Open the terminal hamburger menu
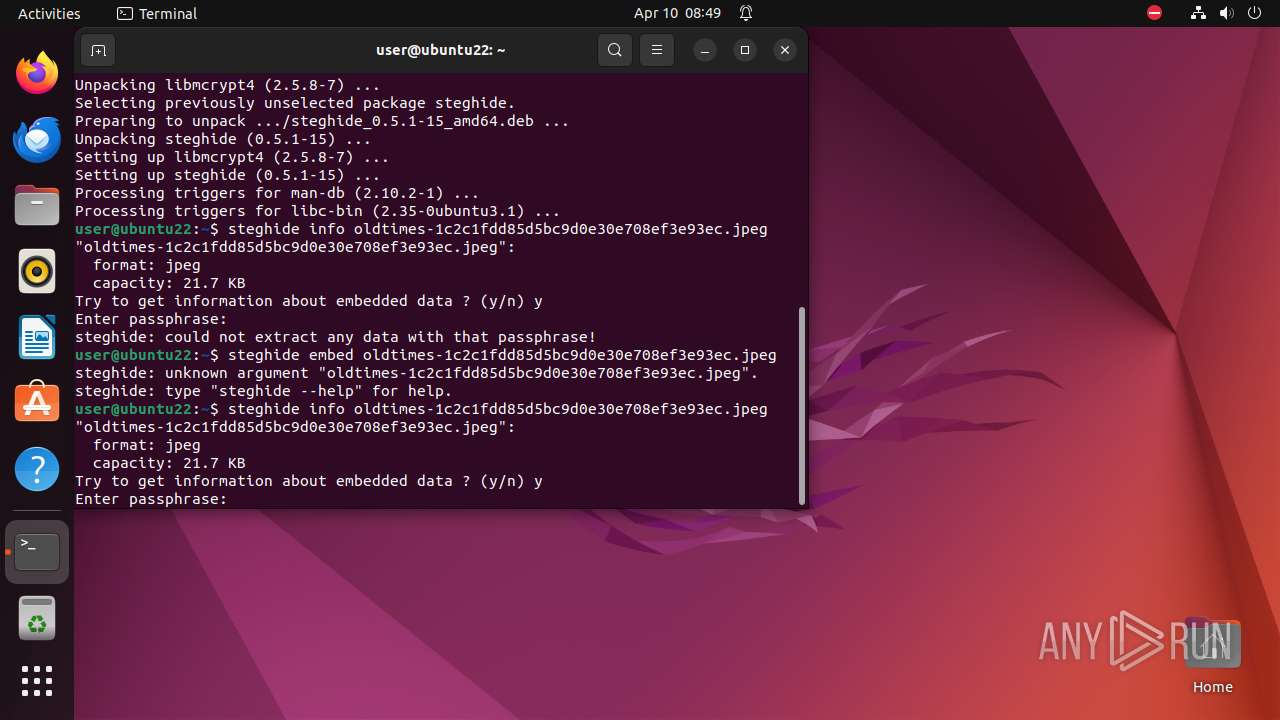Viewport: 1280px width, 720px height. 657,50
